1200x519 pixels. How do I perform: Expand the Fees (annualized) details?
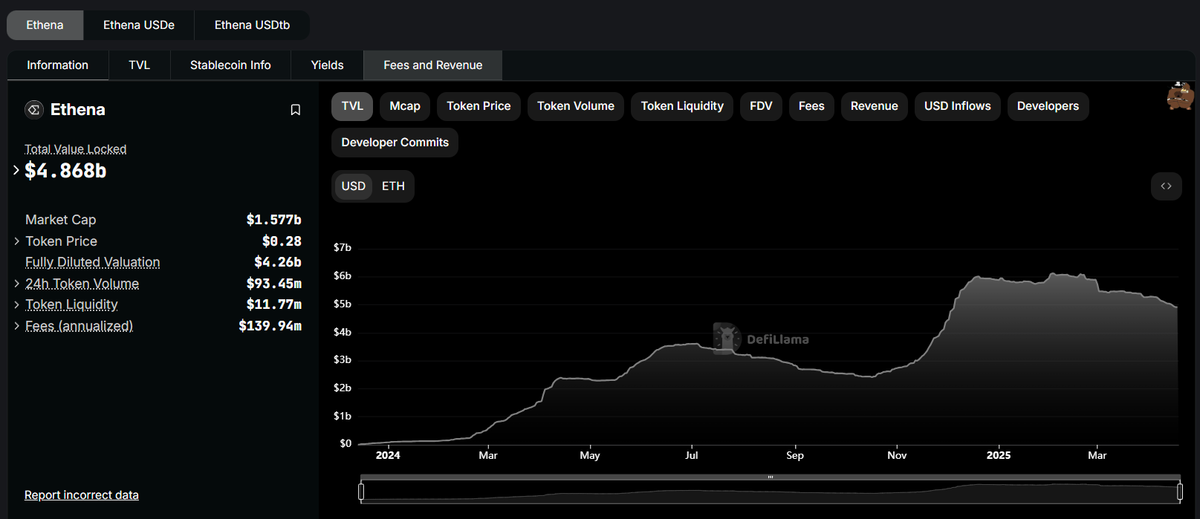tap(17, 326)
